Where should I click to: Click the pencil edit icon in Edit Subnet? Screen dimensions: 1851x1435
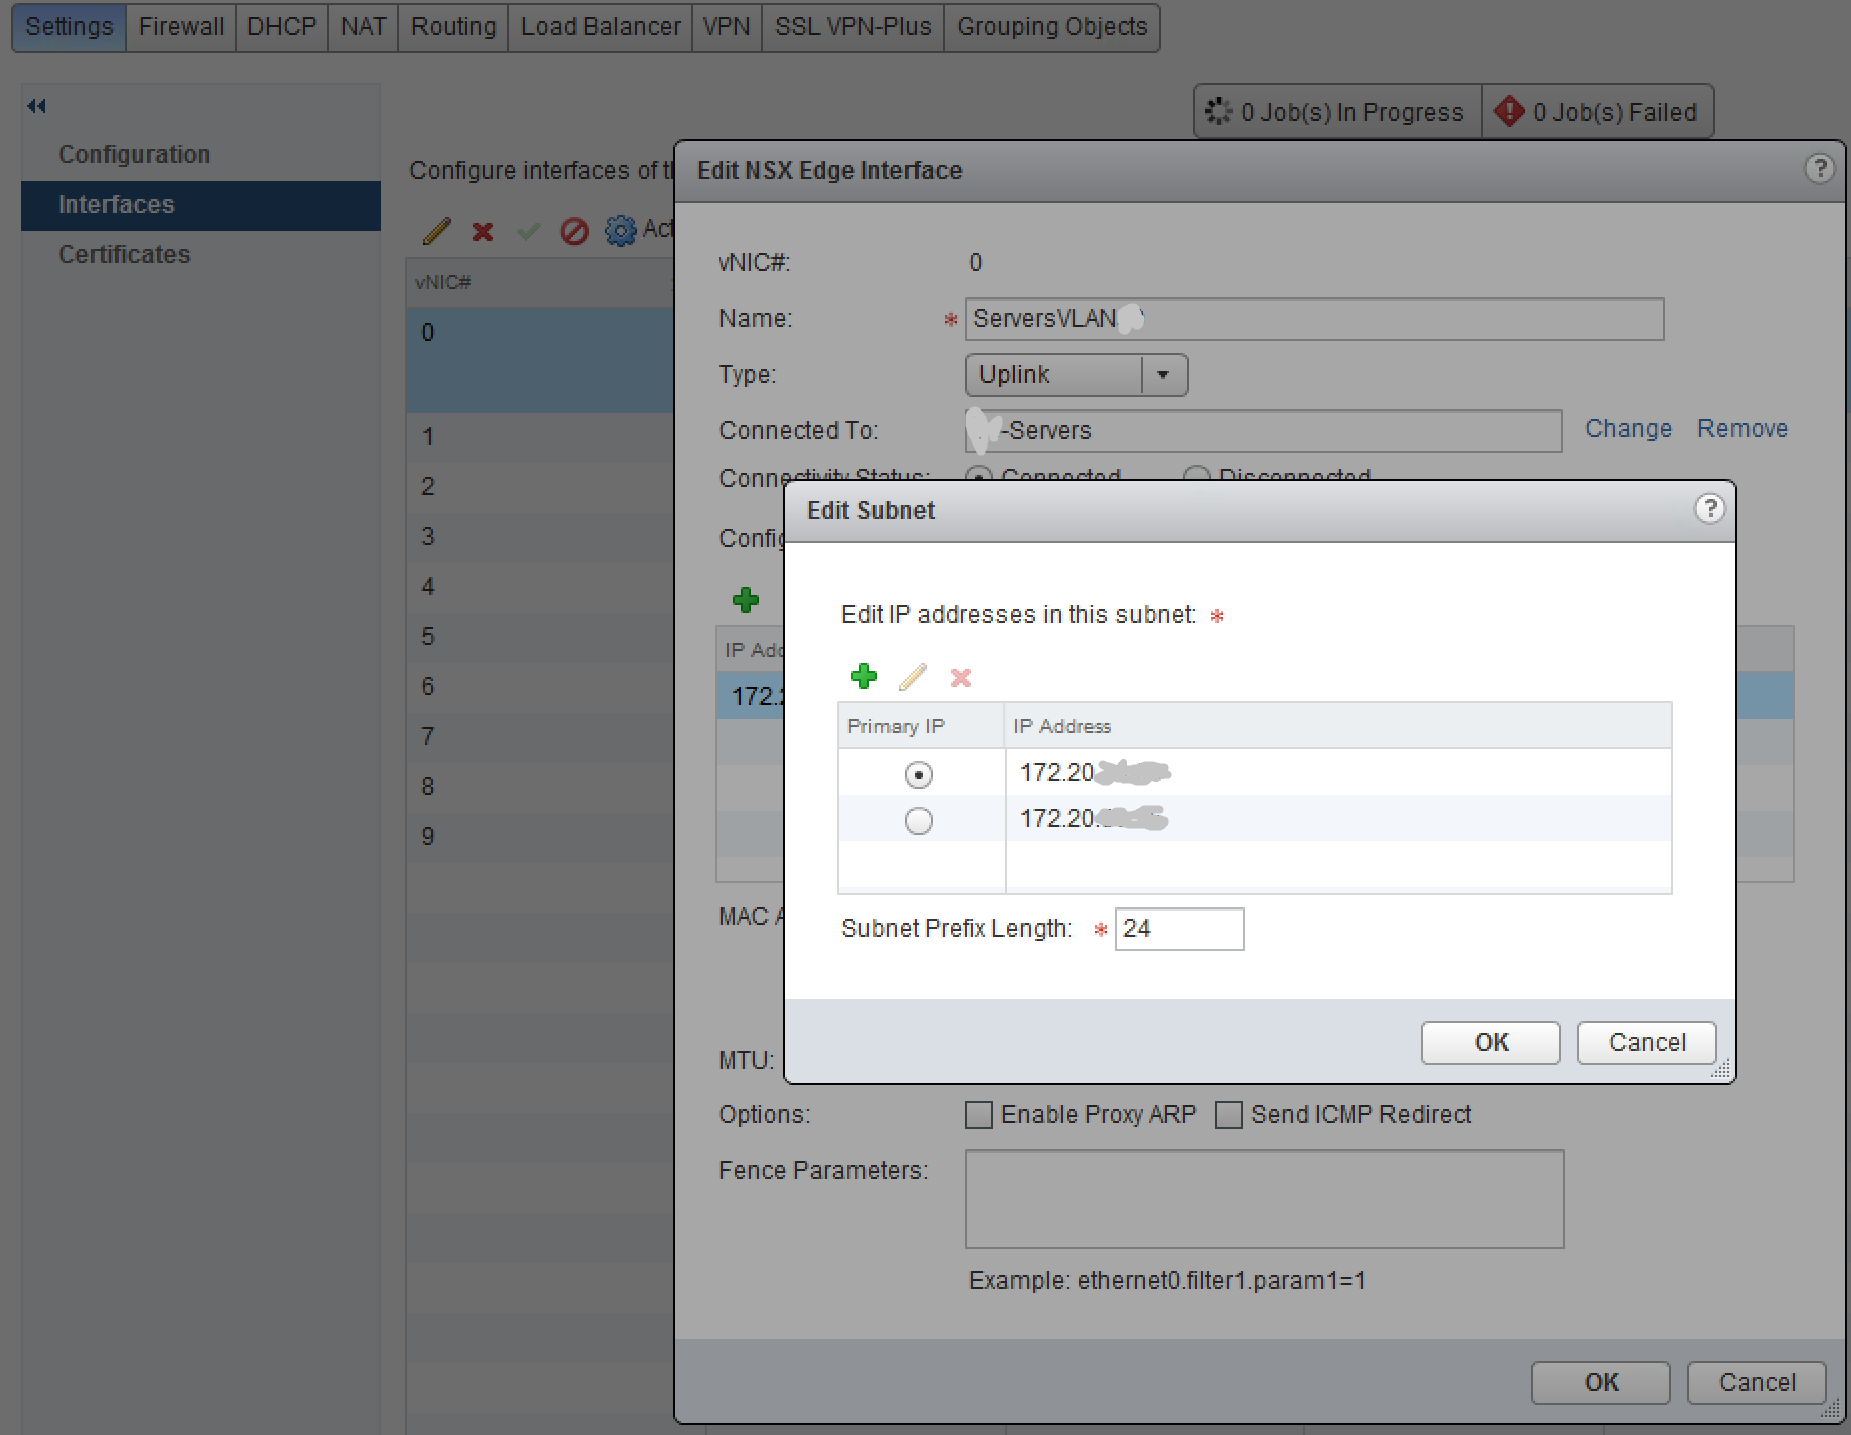pyautogui.click(x=912, y=677)
